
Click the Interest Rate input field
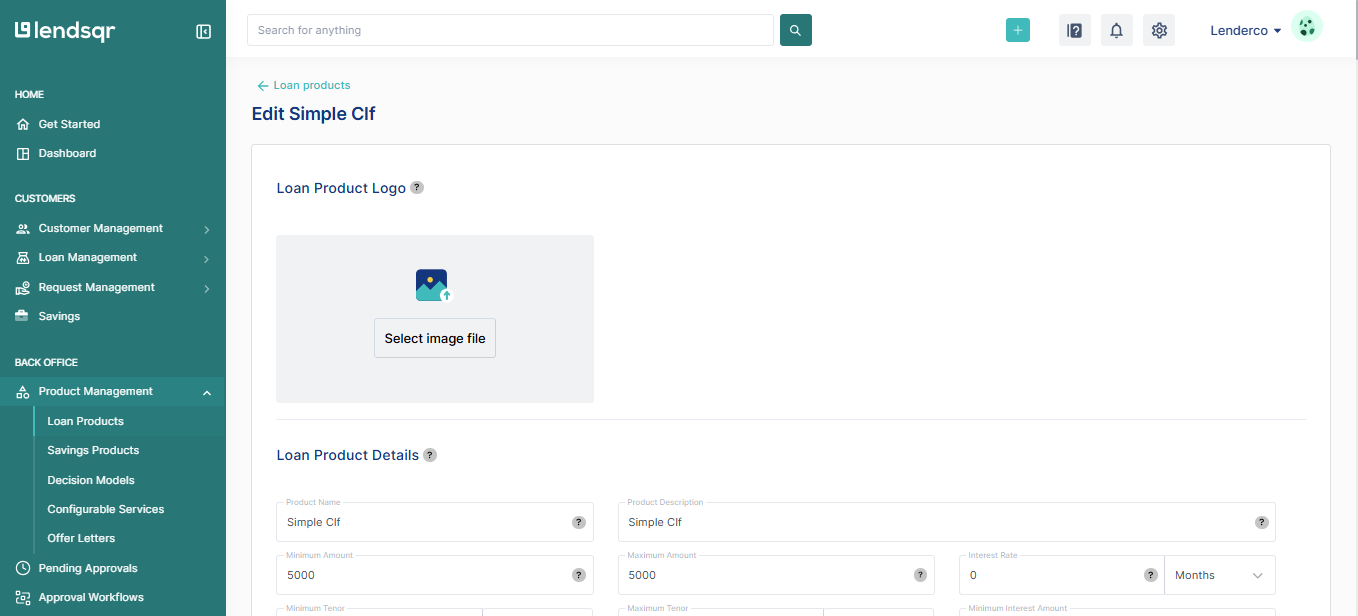pos(1062,575)
